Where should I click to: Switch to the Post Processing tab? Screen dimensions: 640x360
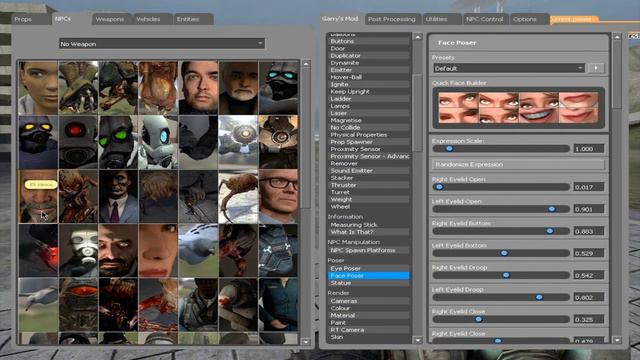pos(391,19)
